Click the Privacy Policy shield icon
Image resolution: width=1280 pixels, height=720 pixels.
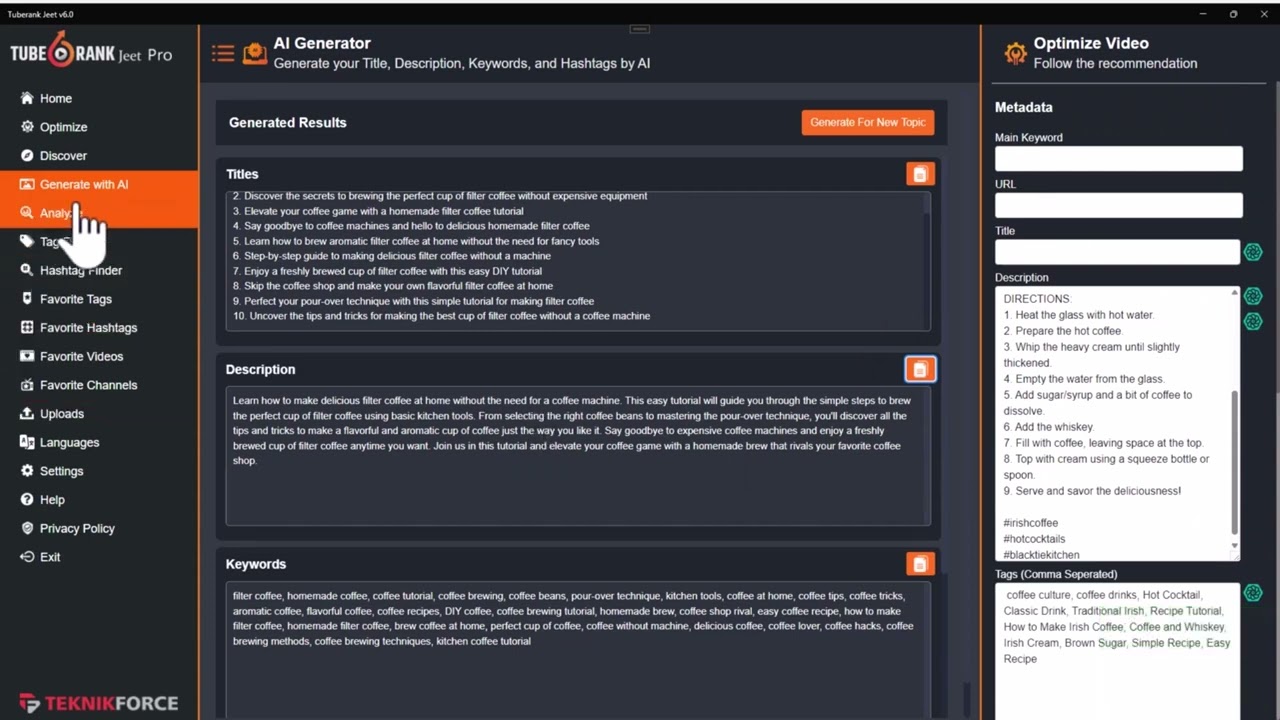(x=27, y=528)
